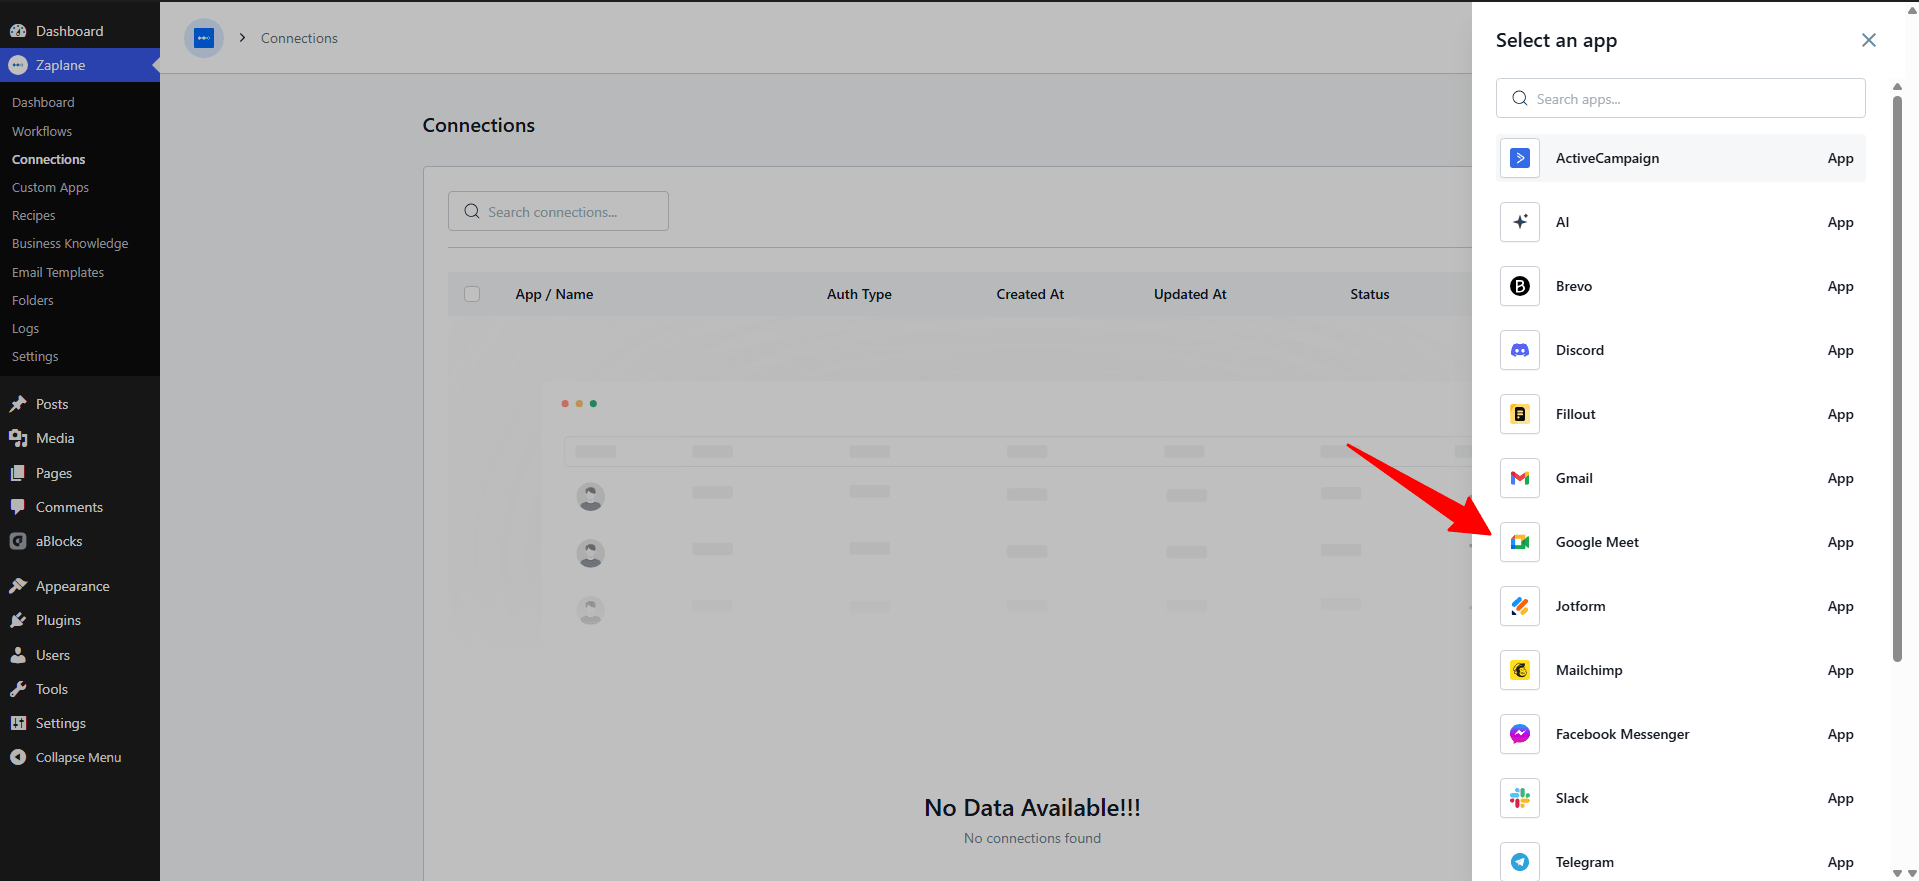Select the Telegram name label

(1585, 862)
